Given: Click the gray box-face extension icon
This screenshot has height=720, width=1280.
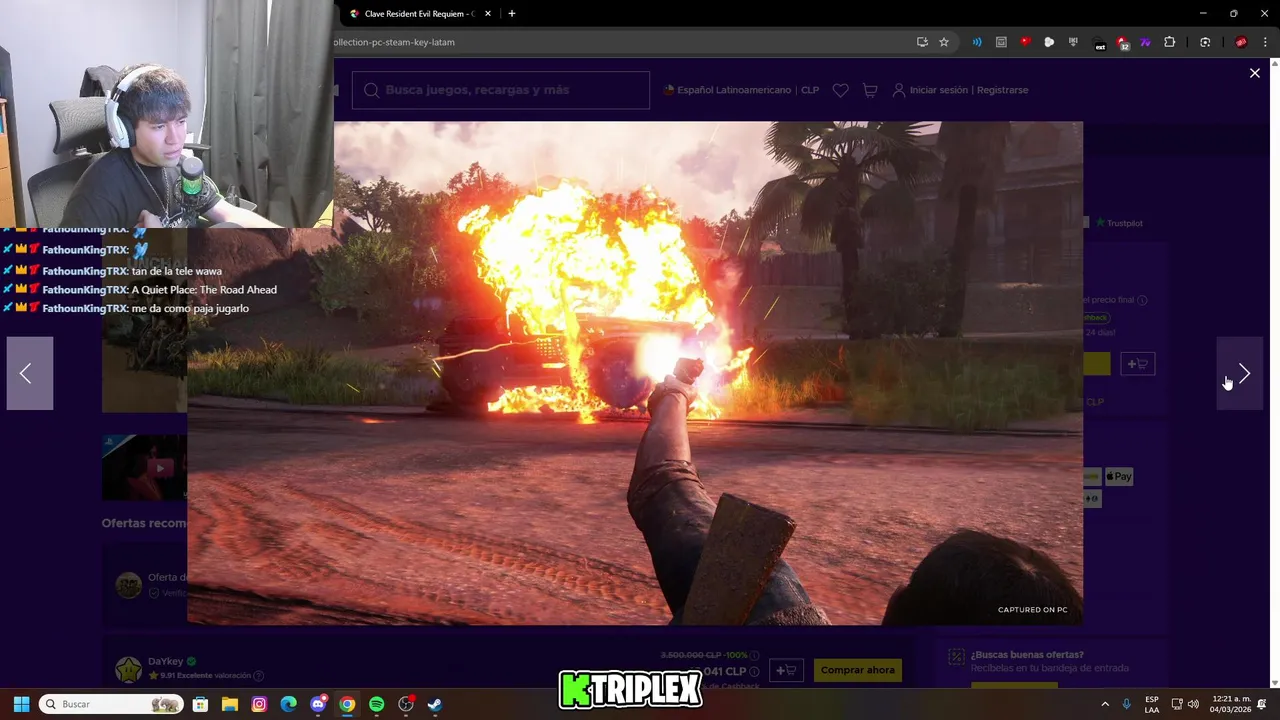Looking at the screenshot, I should pyautogui.click(x=1001, y=42).
